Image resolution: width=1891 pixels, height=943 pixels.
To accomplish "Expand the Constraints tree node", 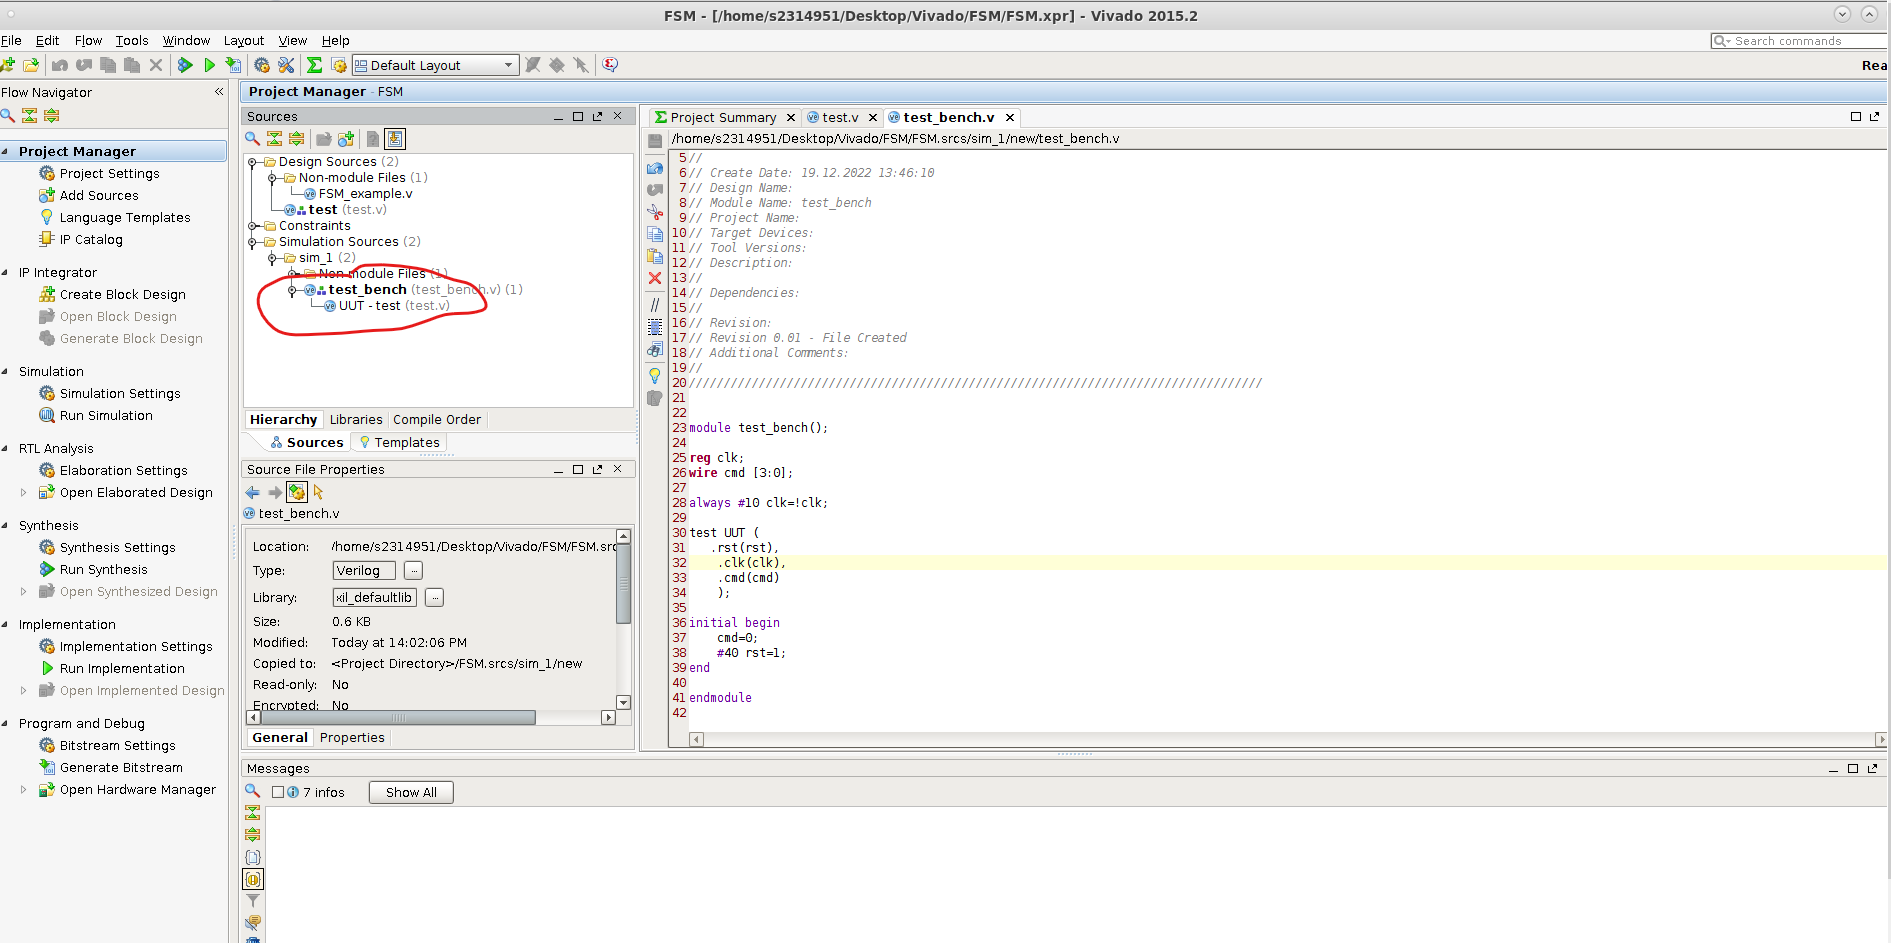I will pos(253,226).
